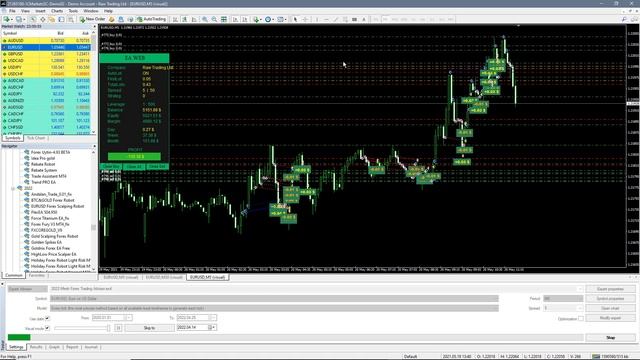The height and width of the screenshot is (360, 640).
Task: Open the Charts menu
Action: [57, 11]
